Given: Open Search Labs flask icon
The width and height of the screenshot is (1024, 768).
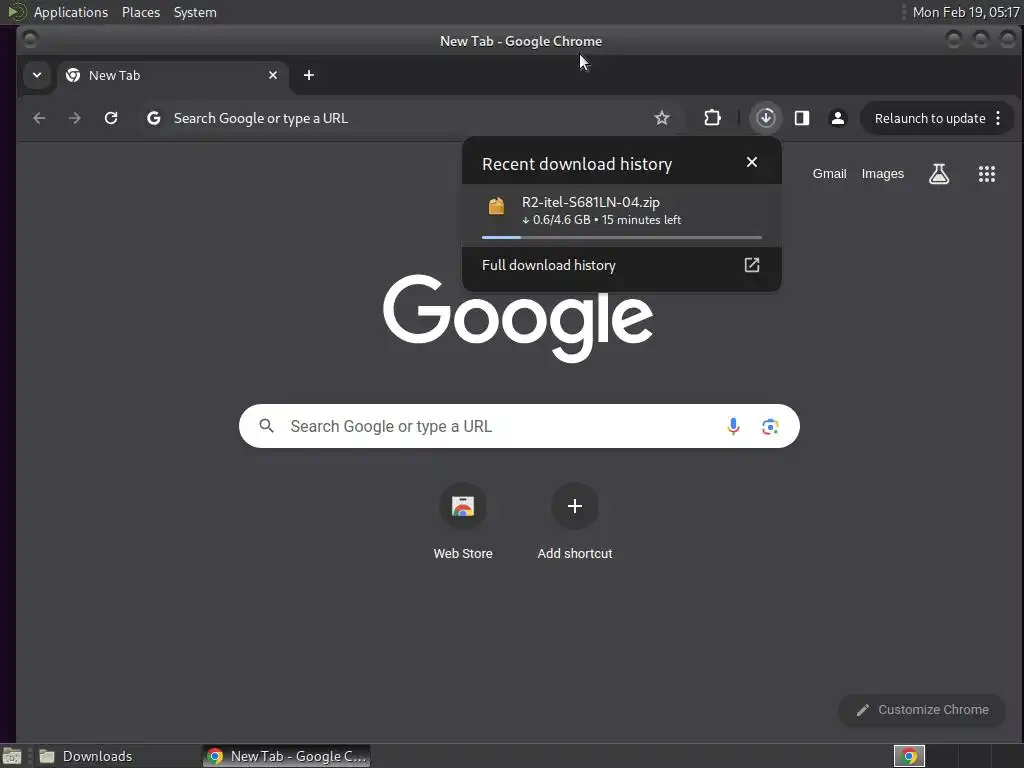Looking at the screenshot, I should coord(939,174).
